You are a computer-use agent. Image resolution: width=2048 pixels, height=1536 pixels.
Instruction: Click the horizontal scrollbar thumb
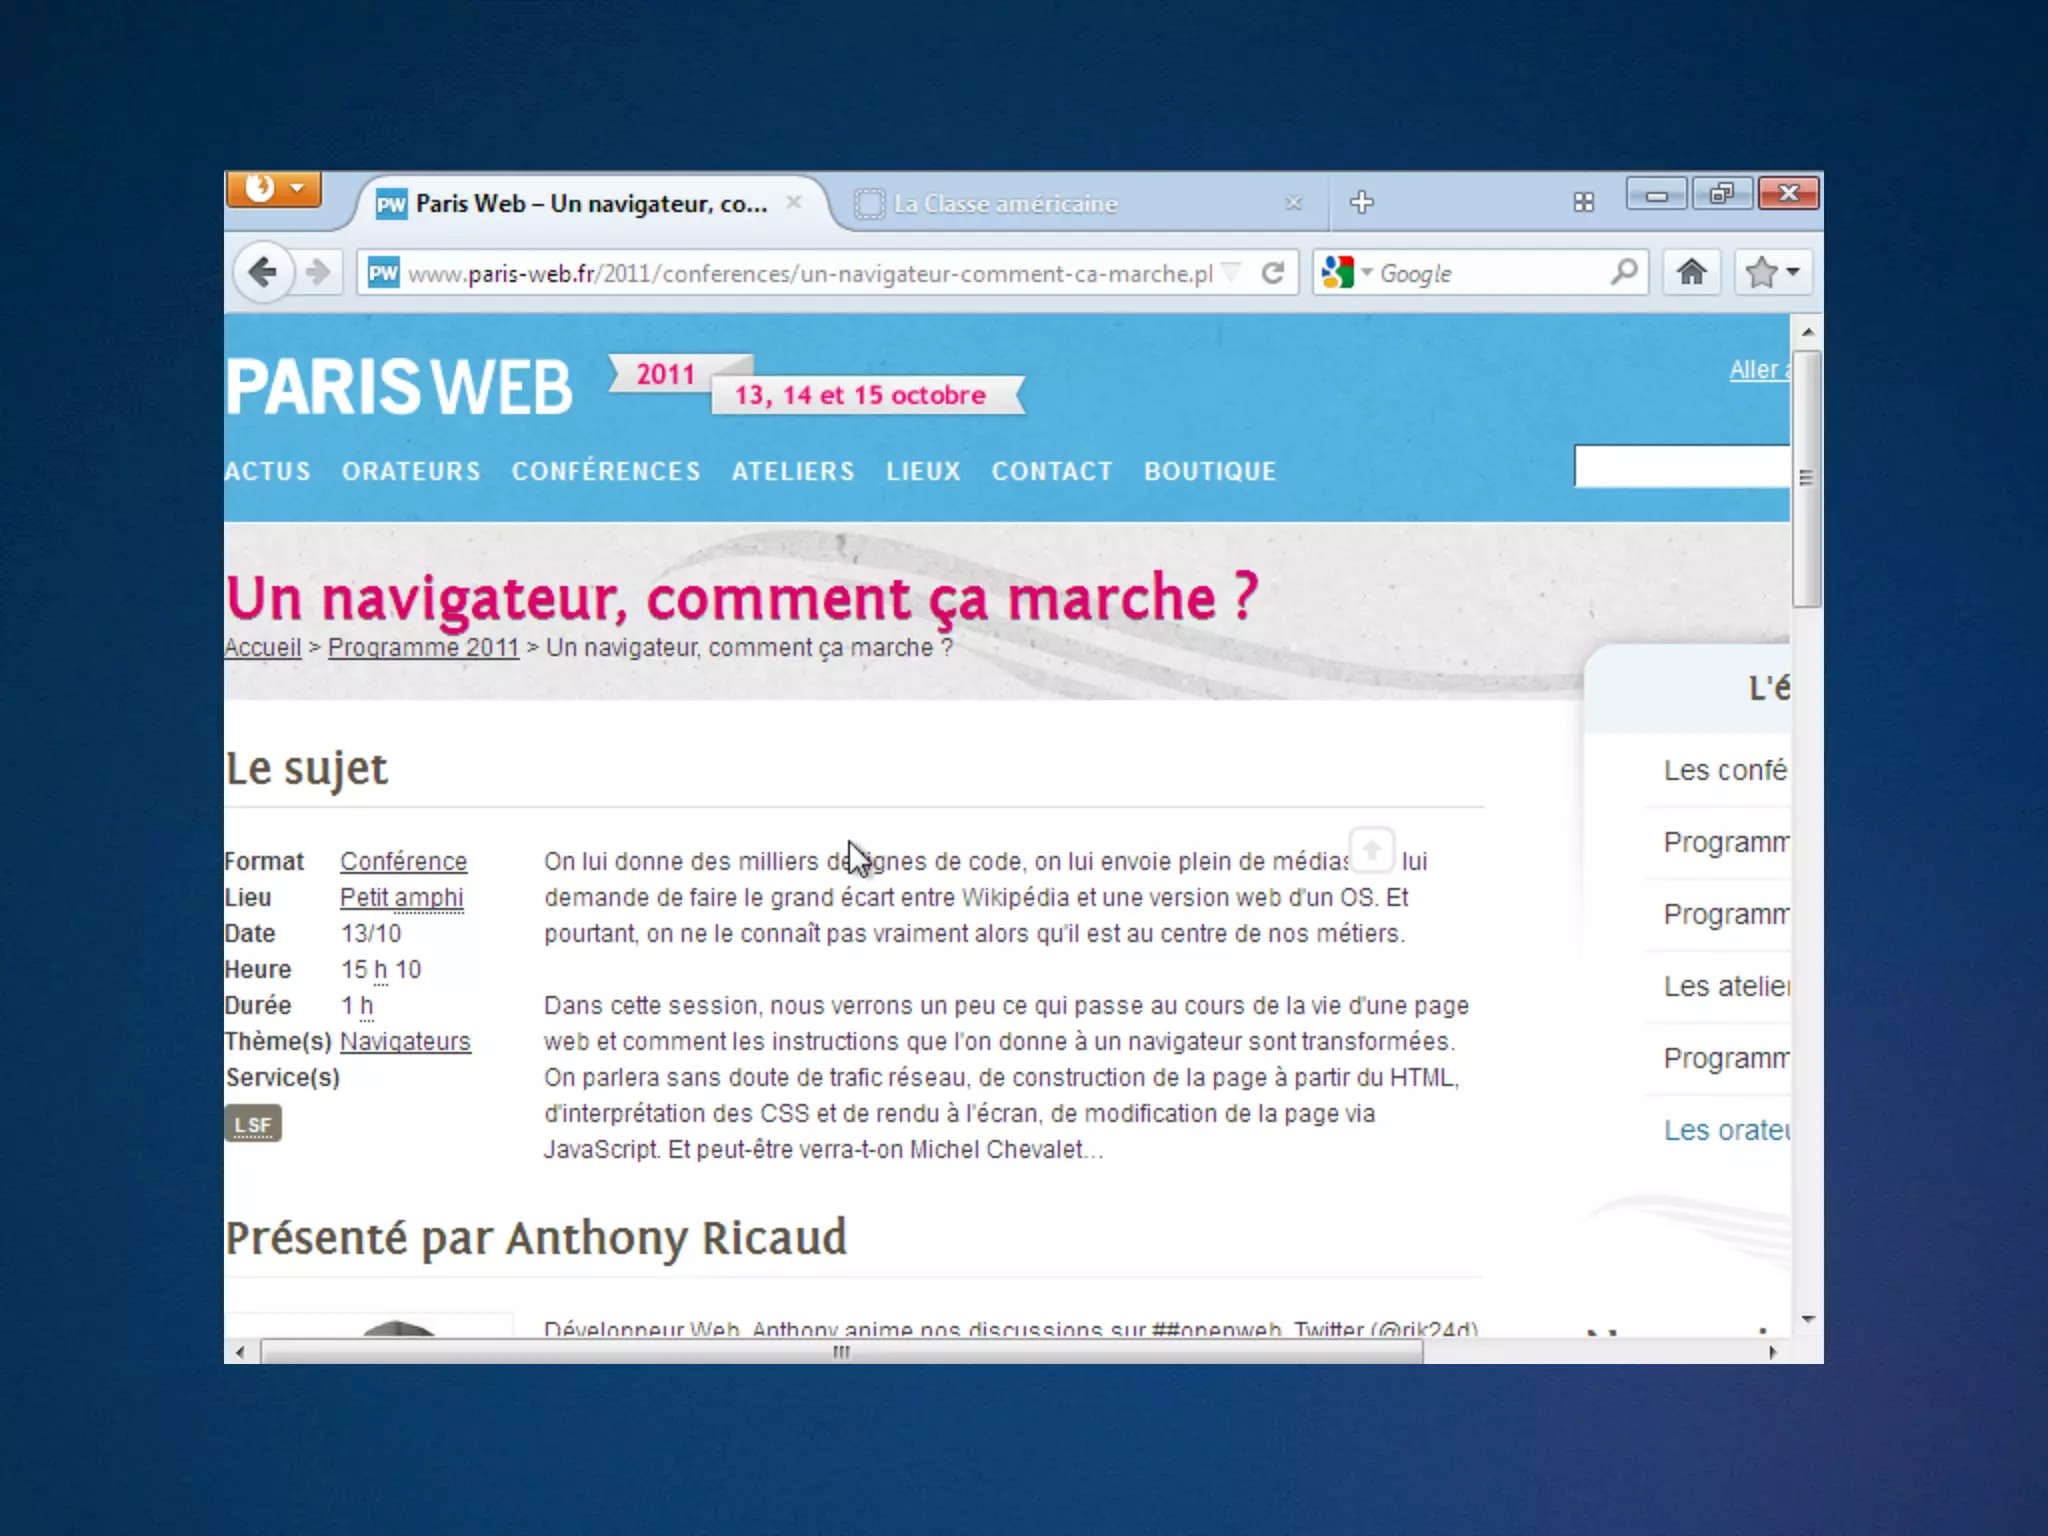pos(841,1352)
